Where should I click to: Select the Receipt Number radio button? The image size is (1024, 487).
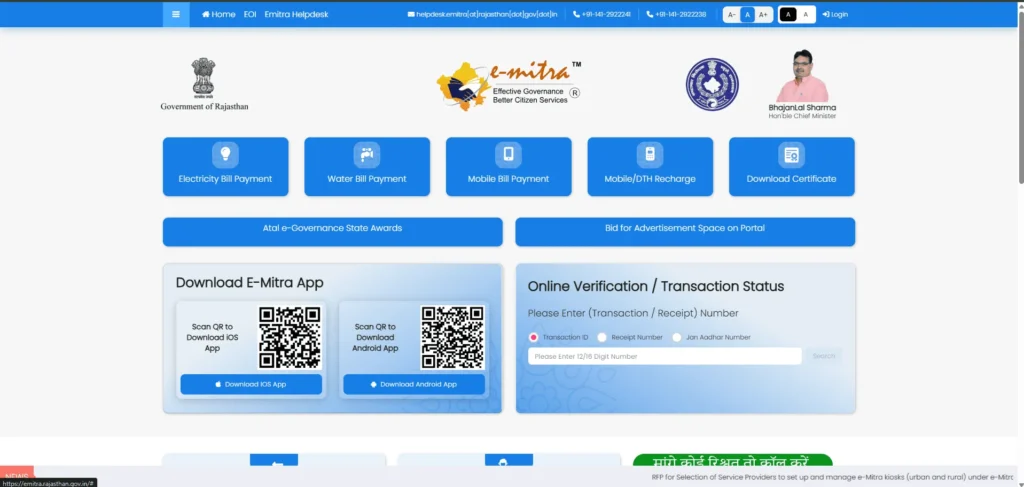point(601,338)
